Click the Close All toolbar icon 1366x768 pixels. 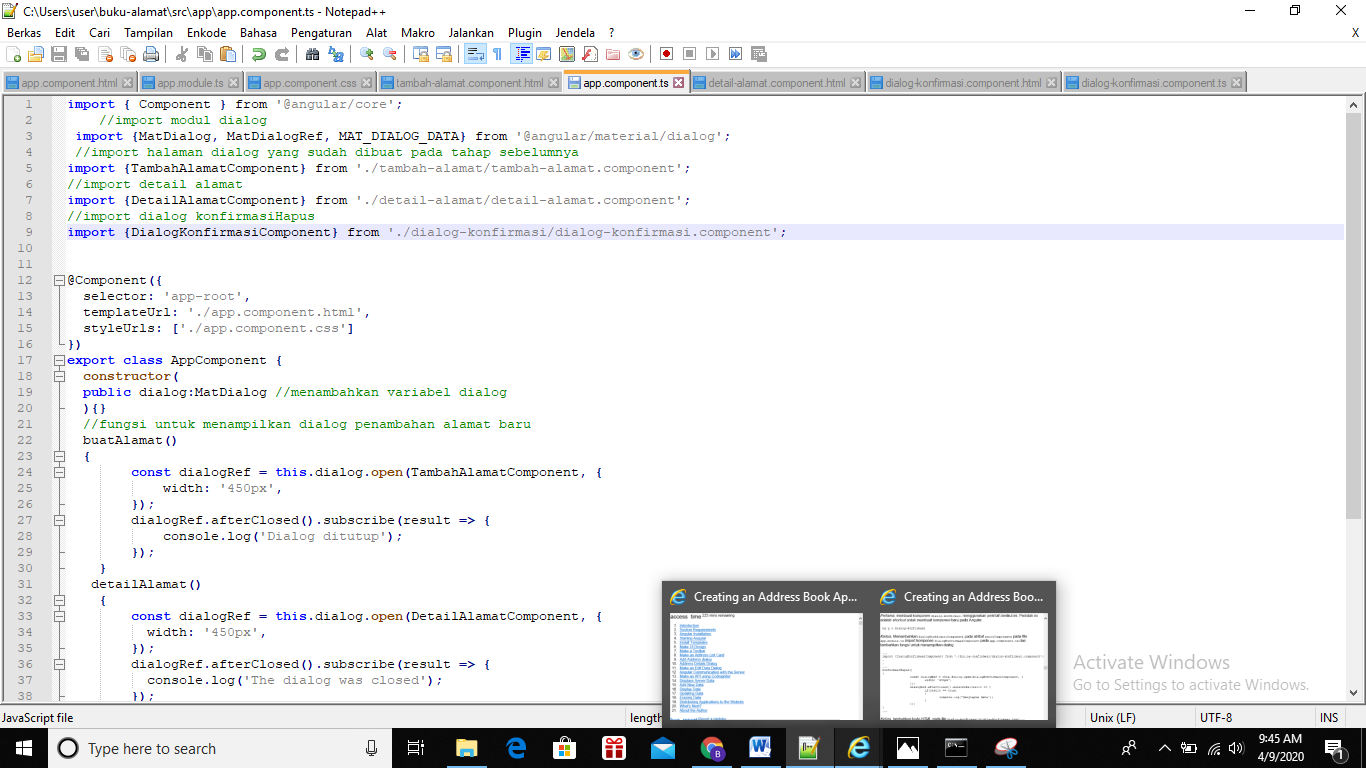128,54
